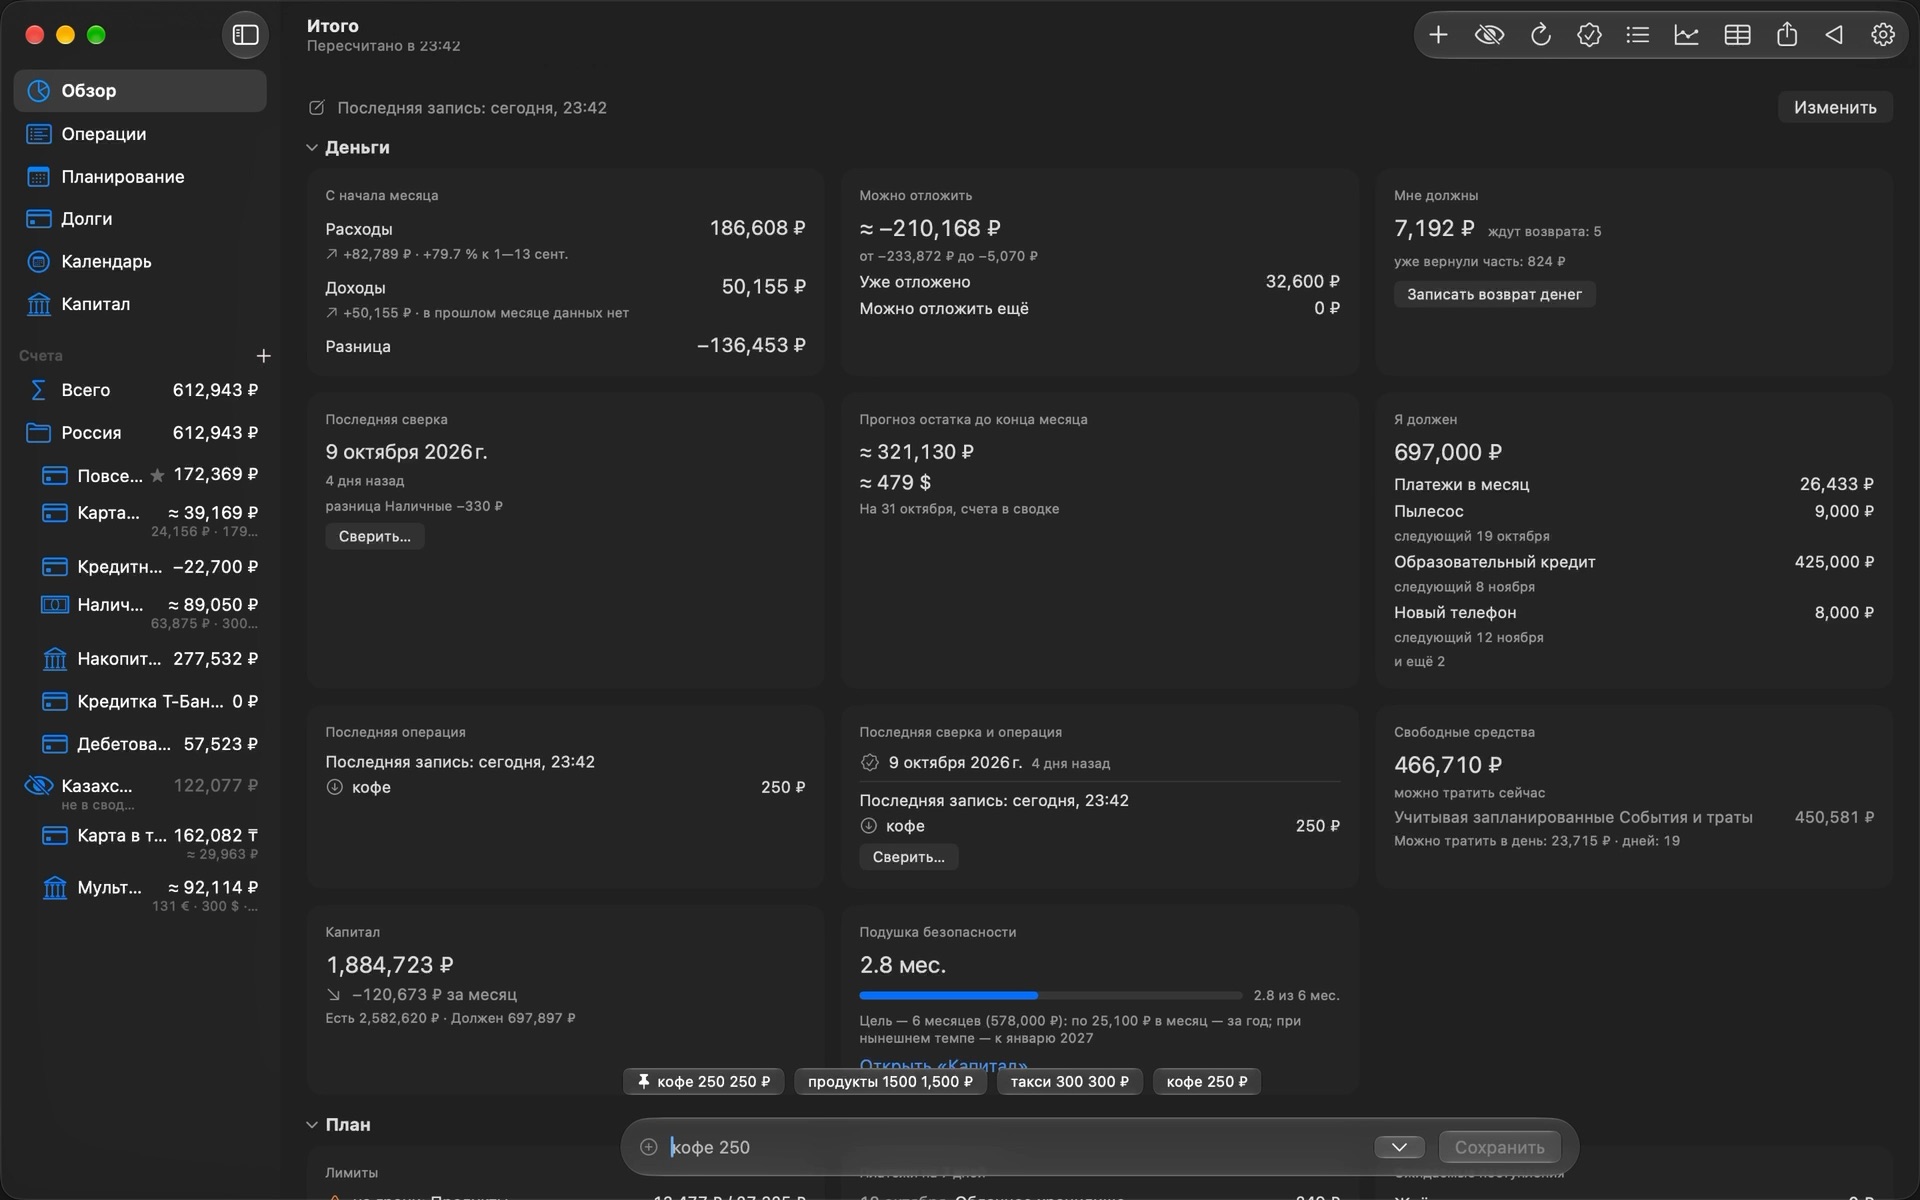Open settings gear icon
This screenshot has height=1200, width=1920.
click(1882, 35)
